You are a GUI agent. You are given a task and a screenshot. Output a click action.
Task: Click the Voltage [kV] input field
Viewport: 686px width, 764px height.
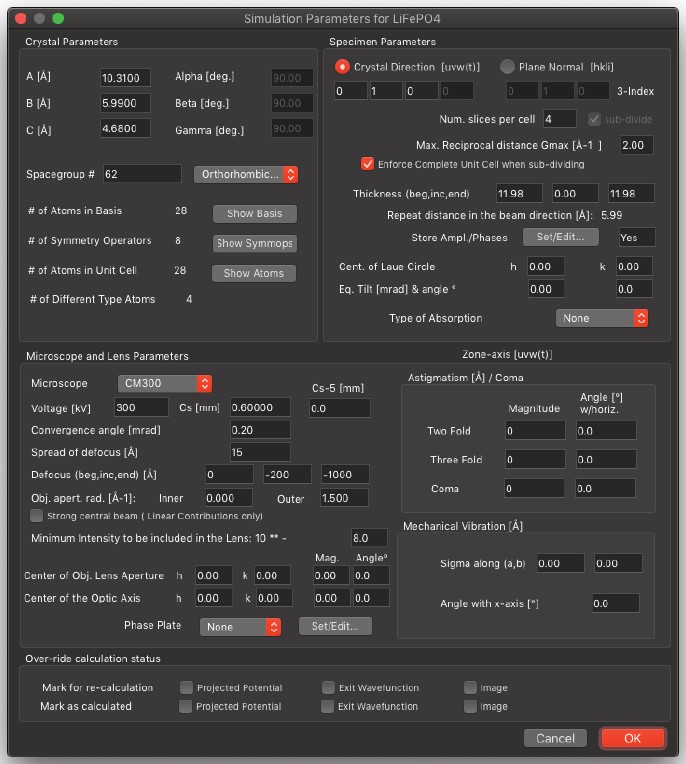pyautogui.click(x=141, y=407)
